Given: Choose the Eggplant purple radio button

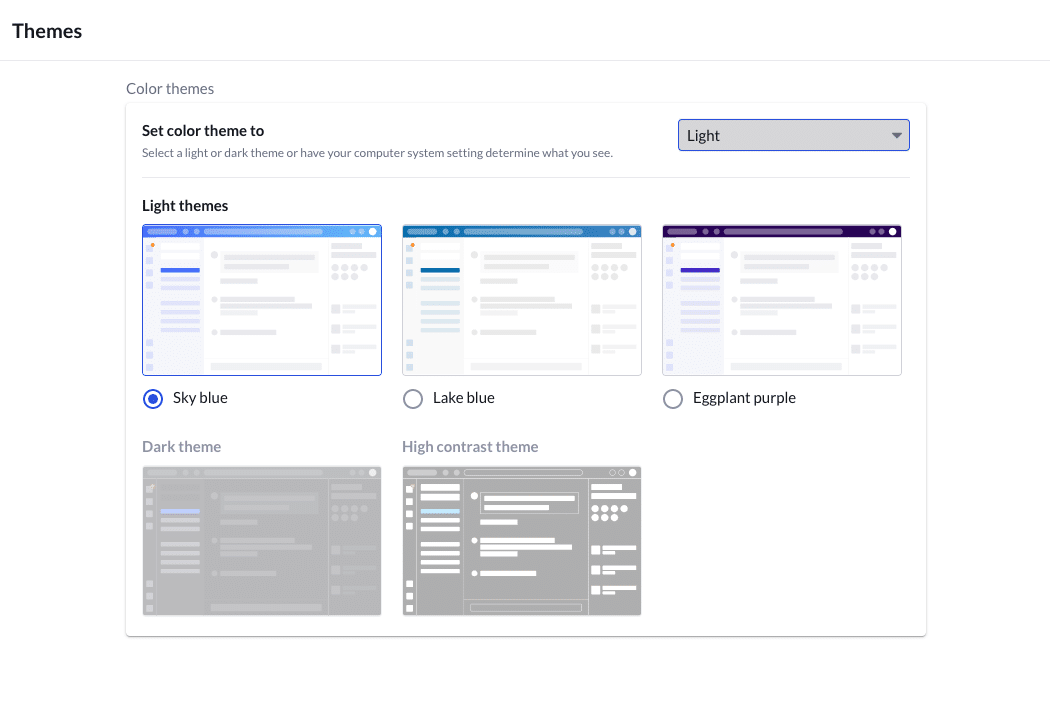Looking at the screenshot, I should pos(673,399).
